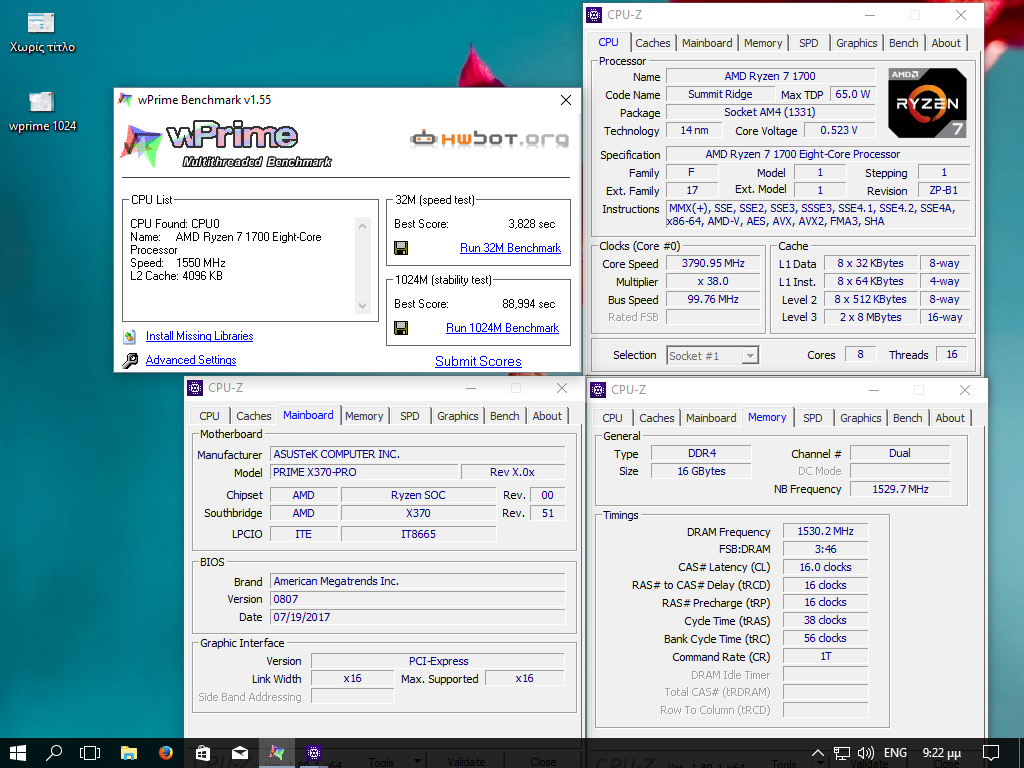Open the Microsoft Store taskbar icon
This screenshot has width=1024, height=768.
click(203, 753)
